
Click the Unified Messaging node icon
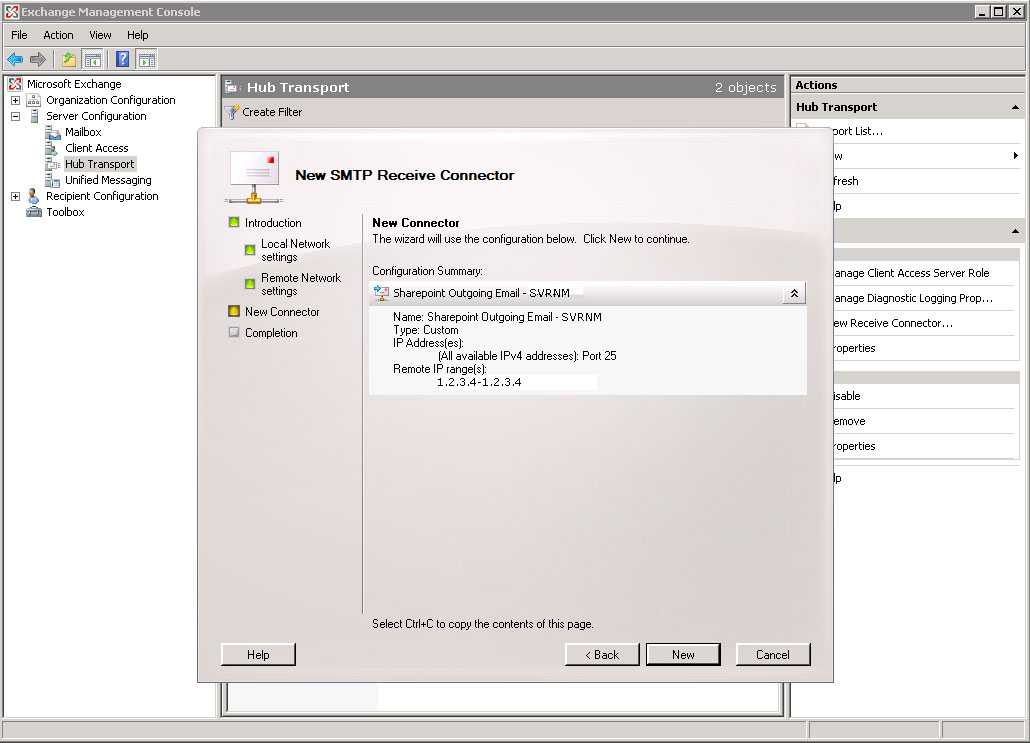53,180
